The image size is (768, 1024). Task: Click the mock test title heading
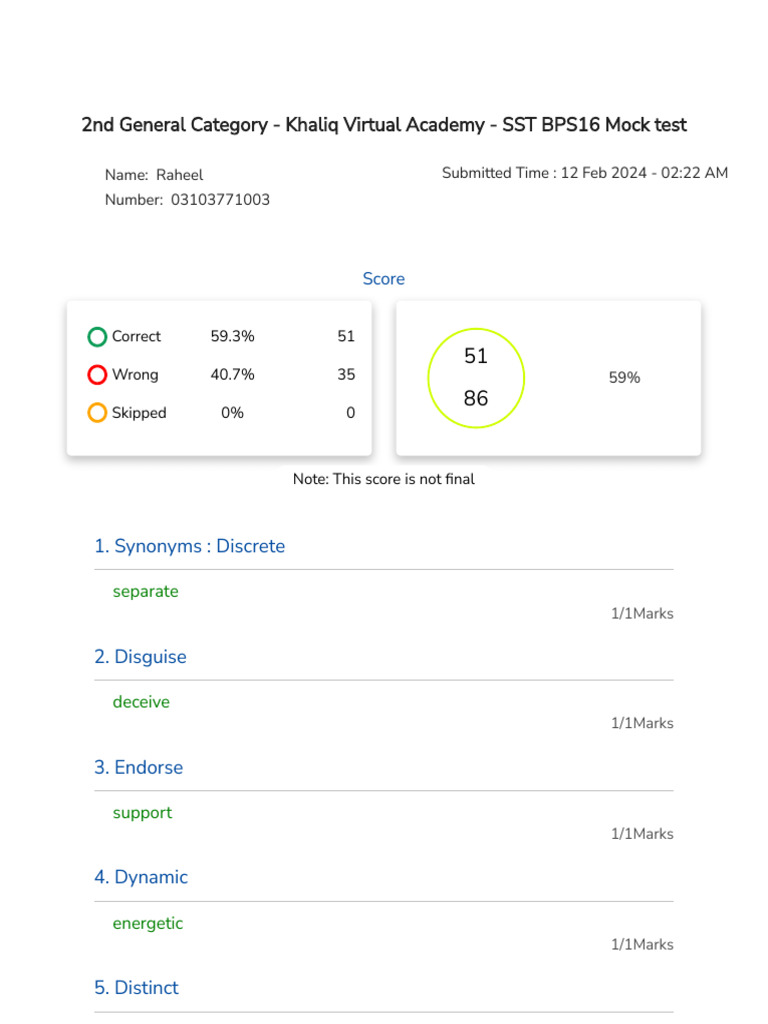pos(384,125)
